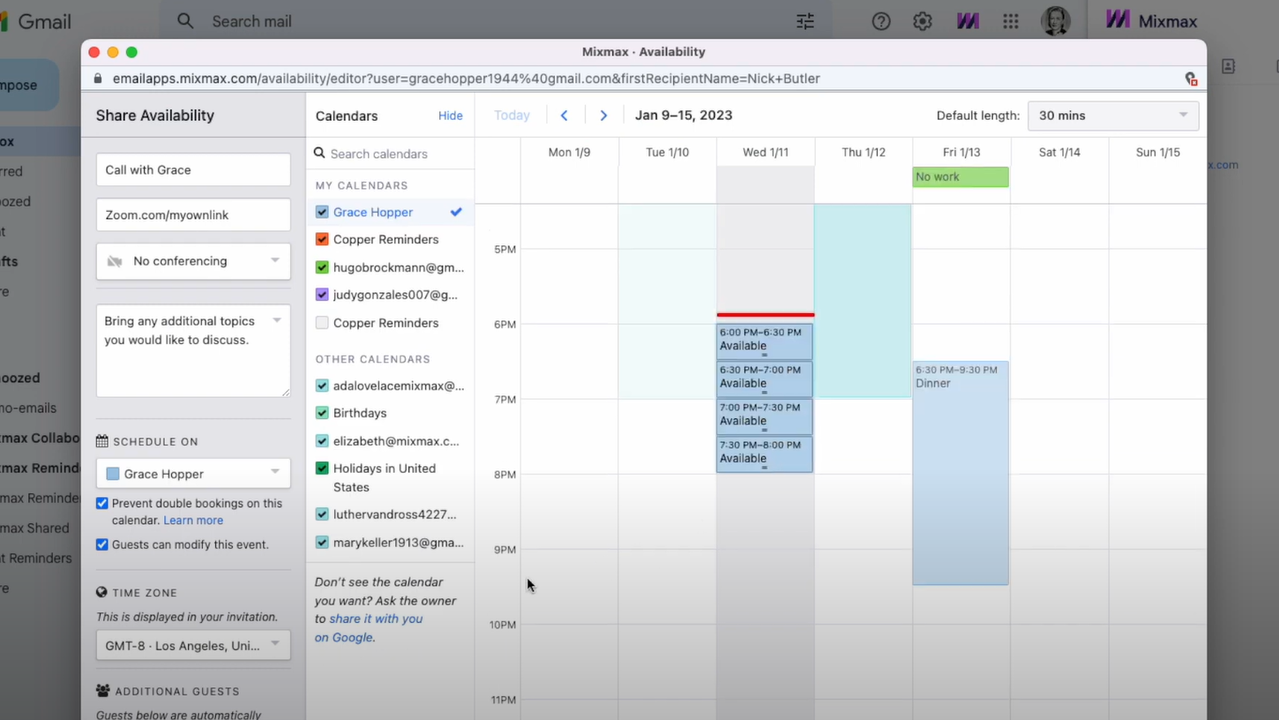This screenshot has height=720, width=1279.
Task: Go to next week arrow
Action: (x=603, y=116)
